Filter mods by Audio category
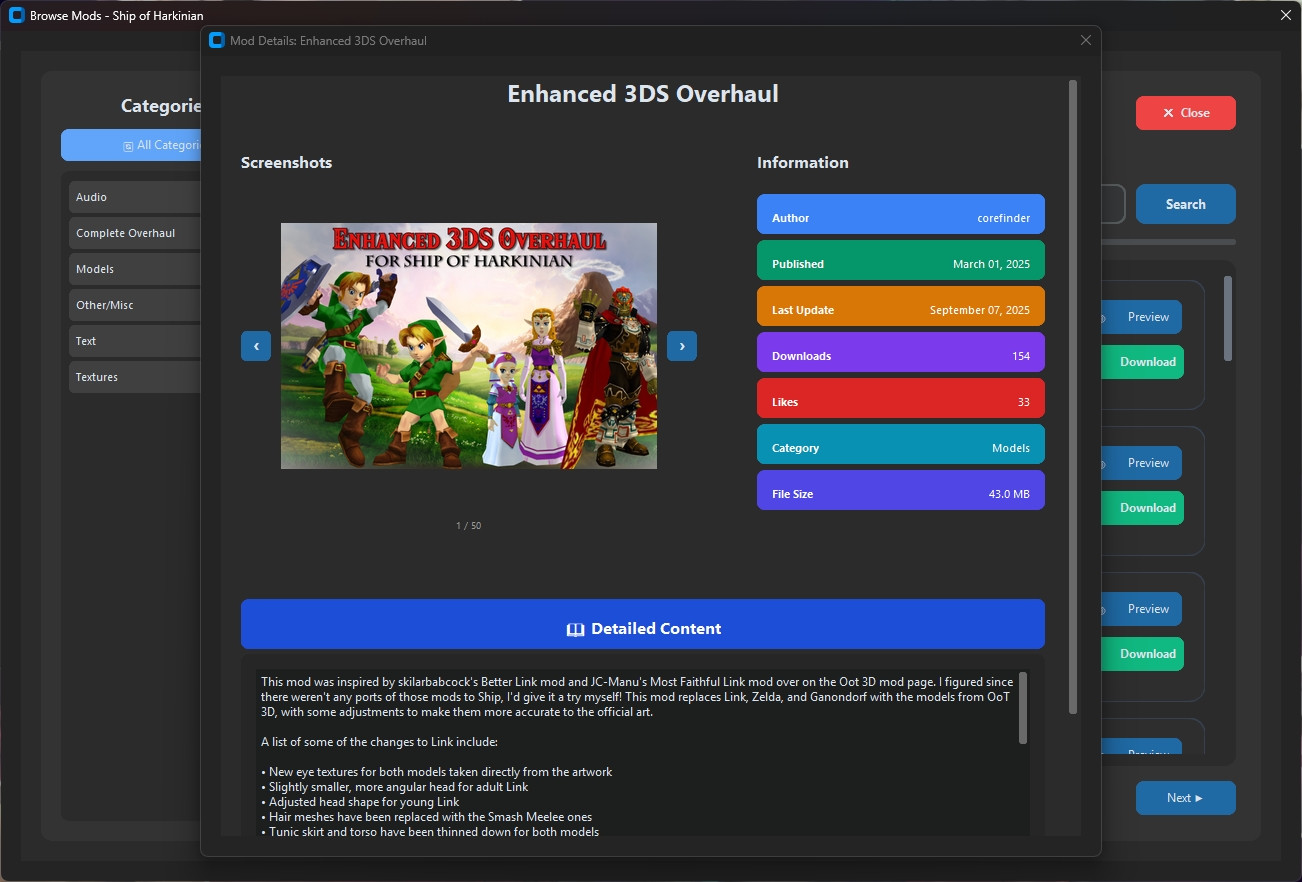Screen dimensions: 1302x882 pyautogui.click(x=135, y=196)
